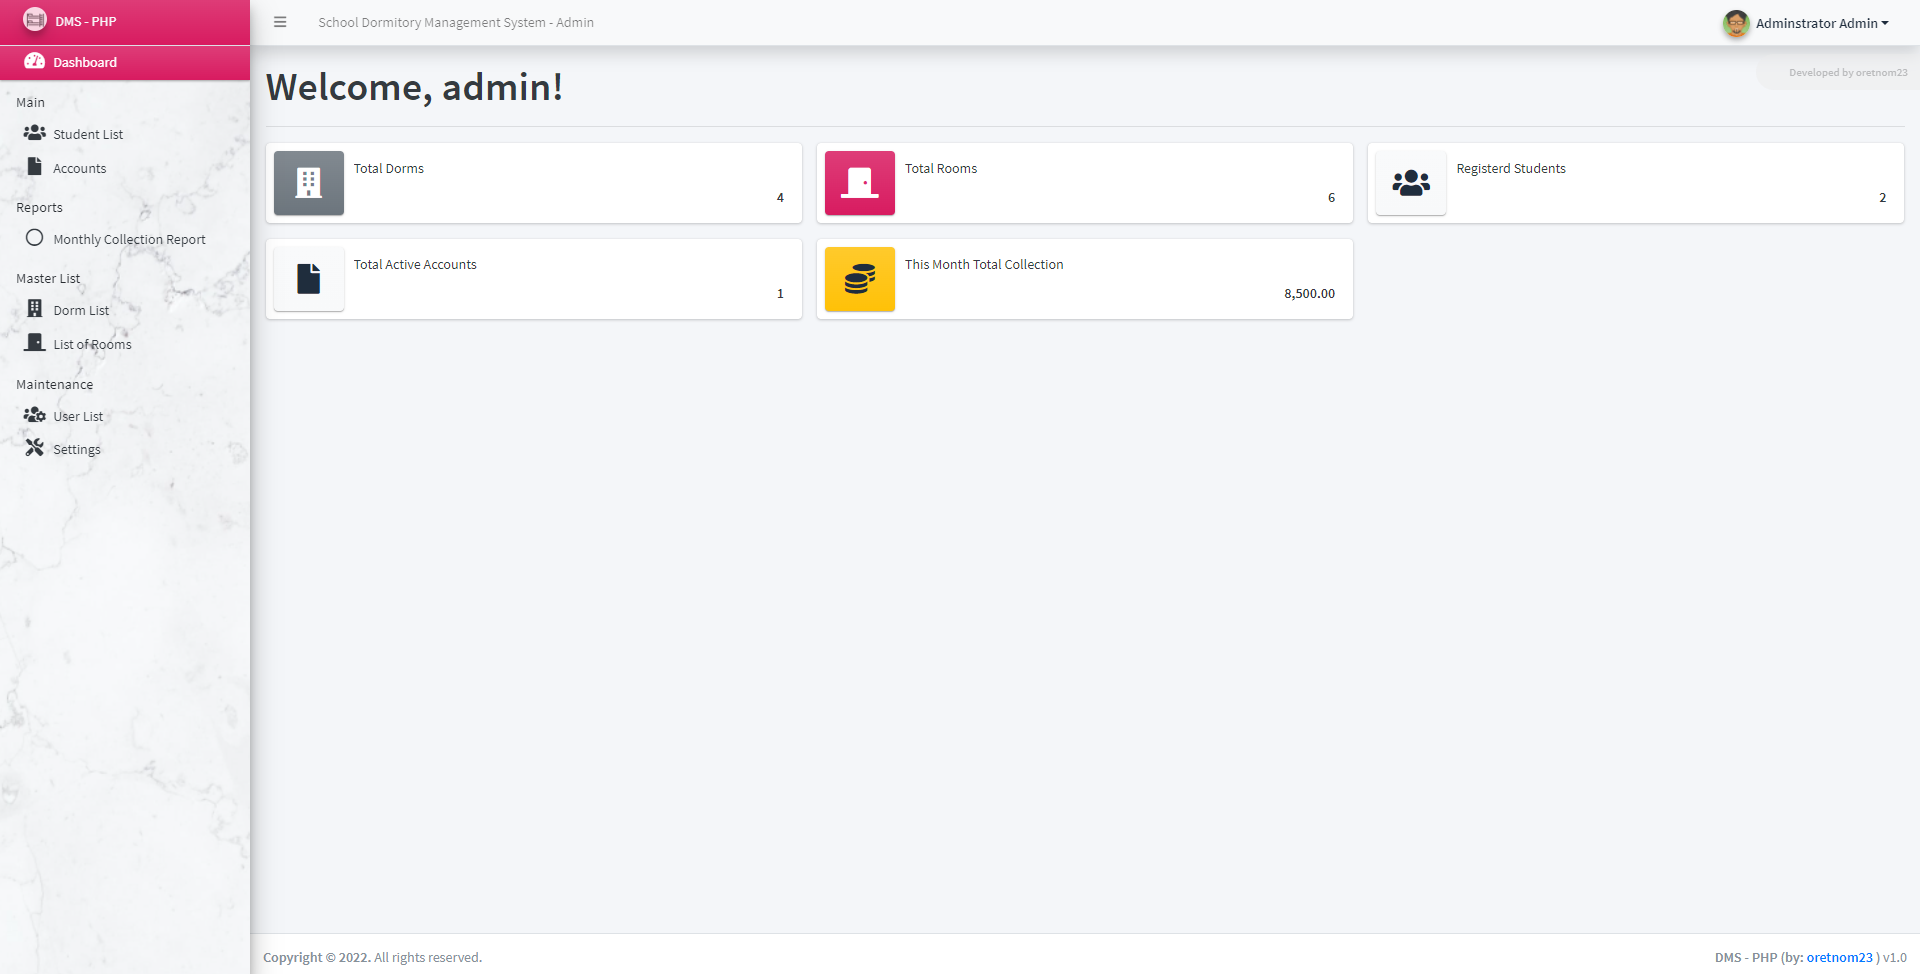This screenshot has width=1920, height=974.
Task: Open the oretnom23 footer link
Action: [x=1839, y=957]
